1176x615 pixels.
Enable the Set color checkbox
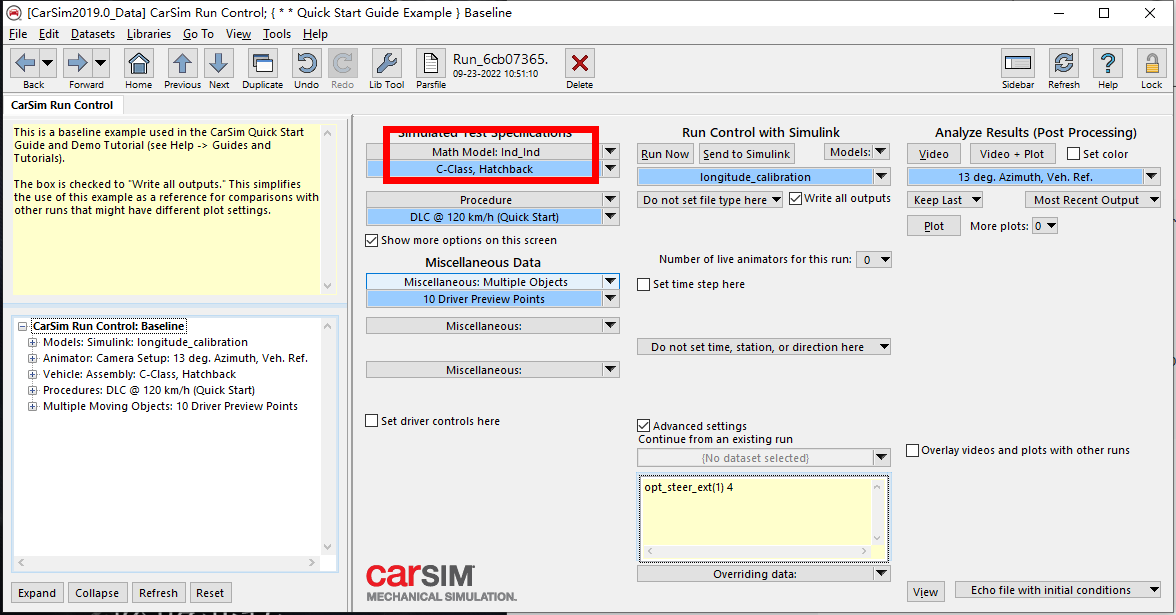(1073, 154)
